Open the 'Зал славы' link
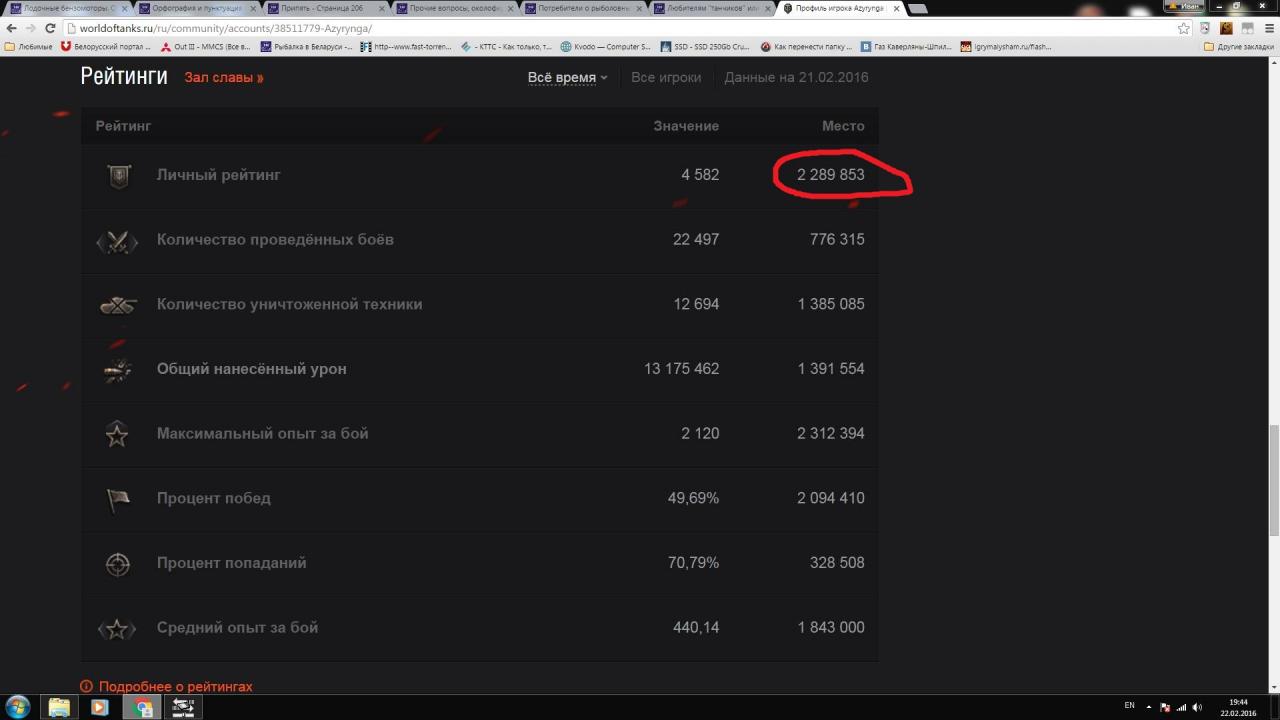The image size is (1280, 720). 224,78
